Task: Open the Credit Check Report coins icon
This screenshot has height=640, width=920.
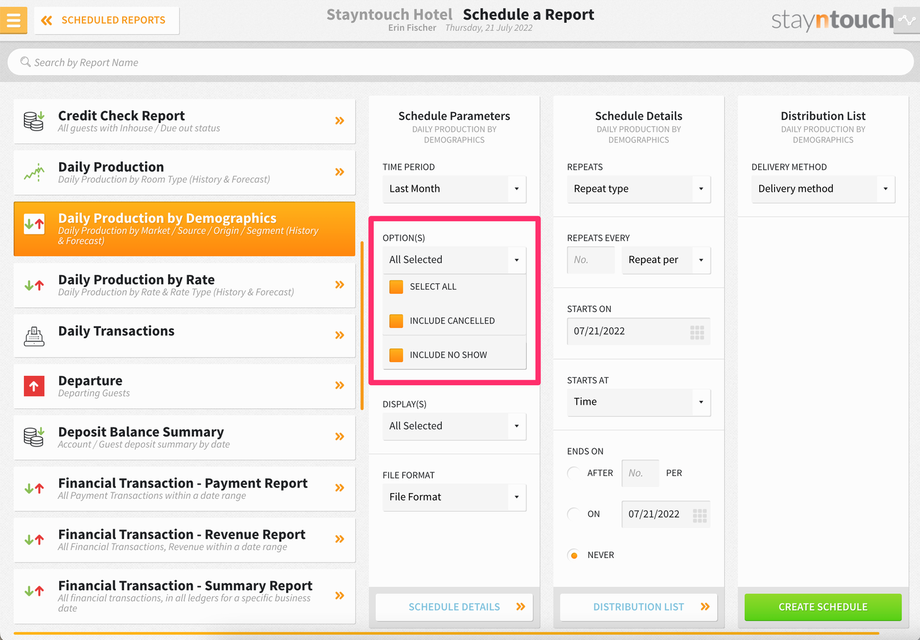Action: 34,120
